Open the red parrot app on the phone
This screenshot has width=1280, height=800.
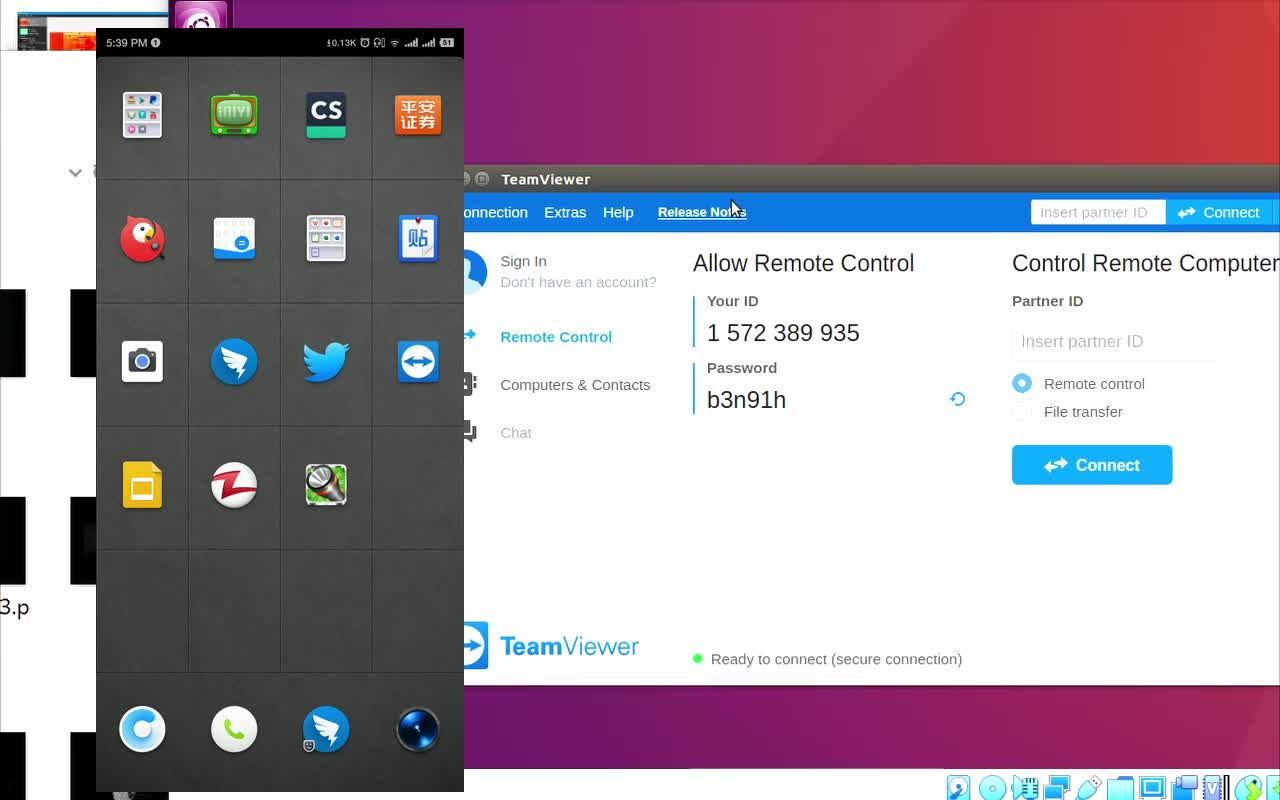(x=142, y=239)
